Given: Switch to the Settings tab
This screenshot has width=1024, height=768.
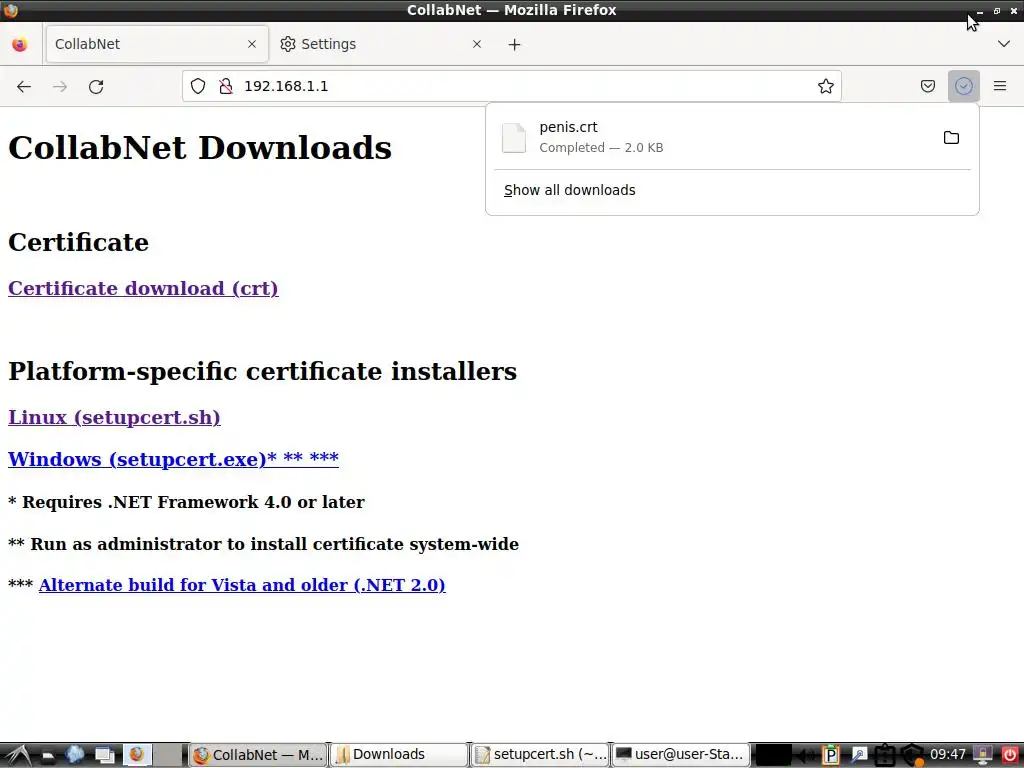Looking at the screenshot, I should pyautogui.click(x=382, y=44).
